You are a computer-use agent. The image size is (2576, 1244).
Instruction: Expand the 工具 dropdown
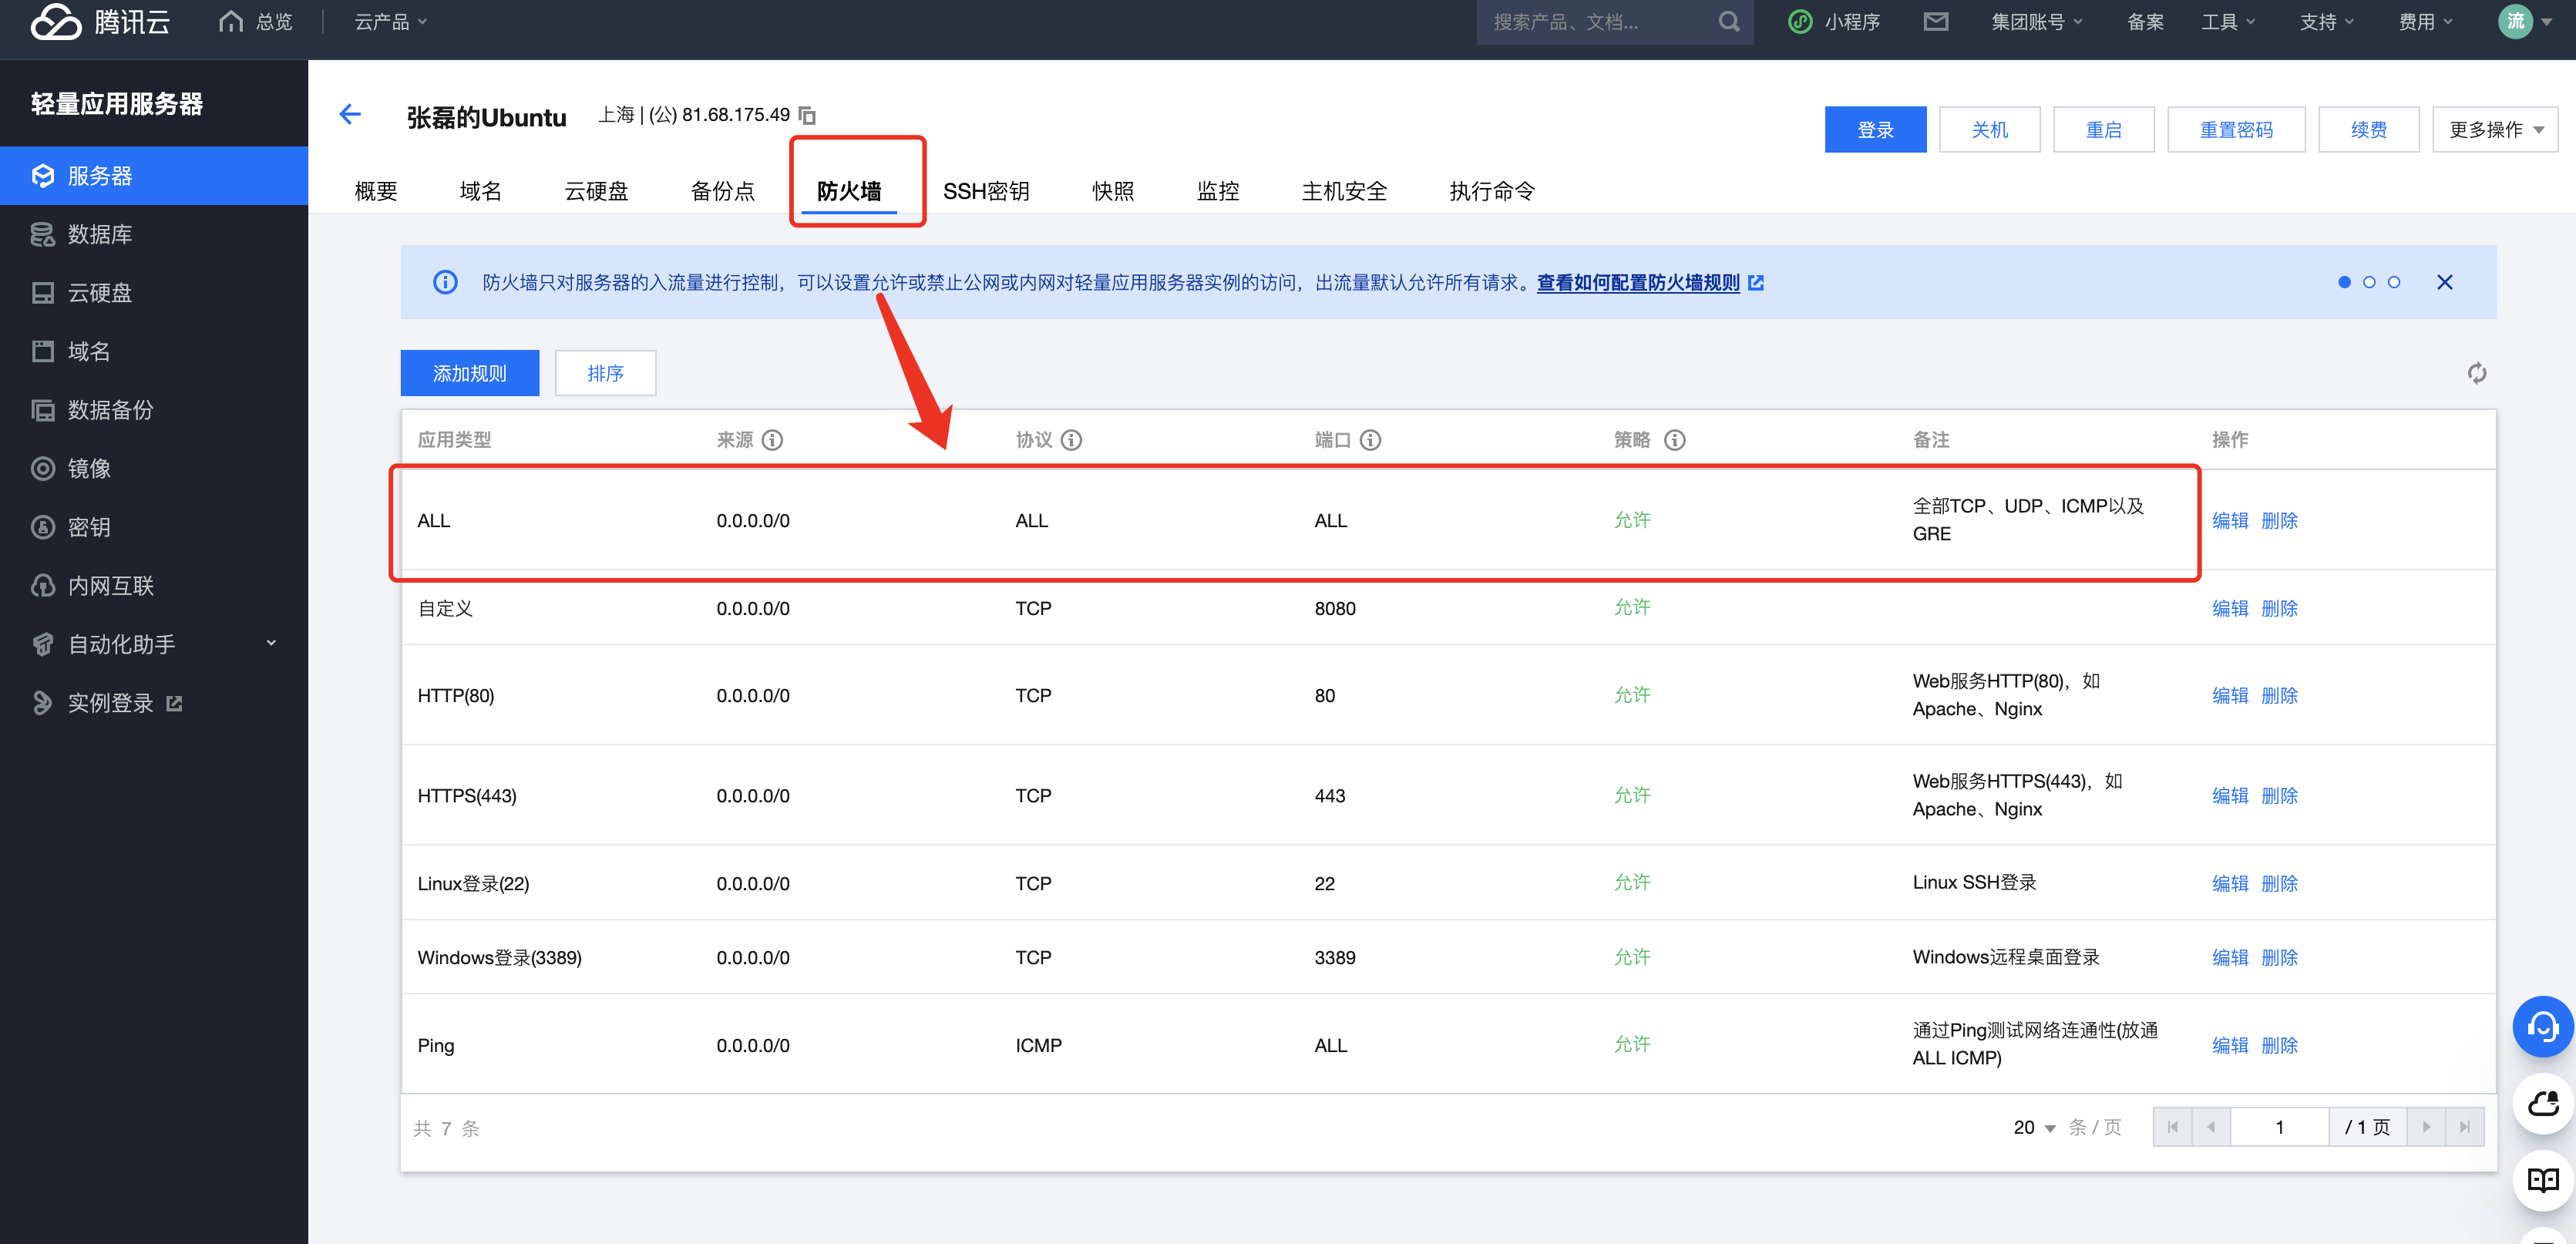point(2229,22)
